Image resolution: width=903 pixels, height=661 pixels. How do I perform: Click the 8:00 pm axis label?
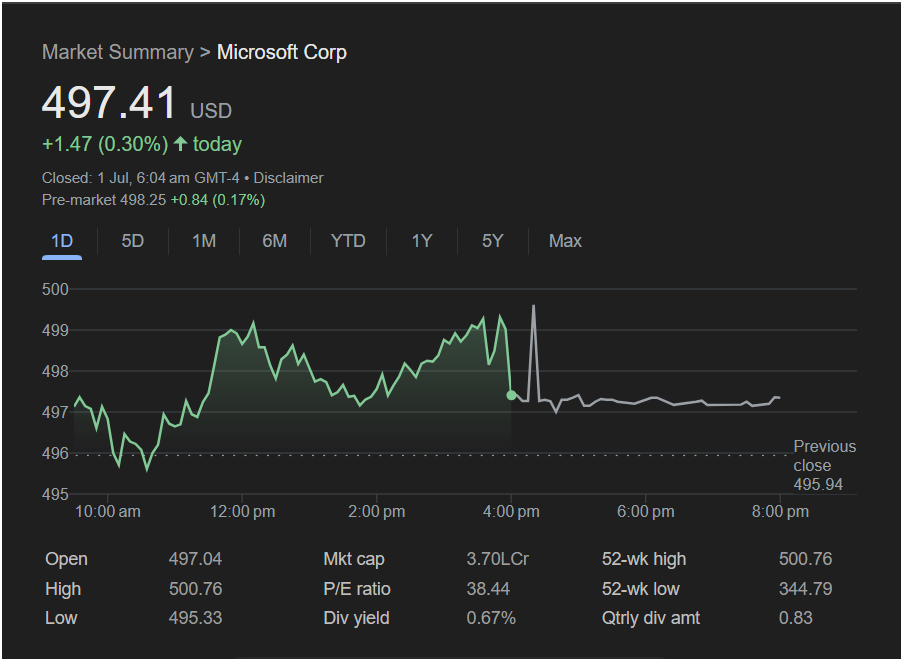click(x=780, y=511)
